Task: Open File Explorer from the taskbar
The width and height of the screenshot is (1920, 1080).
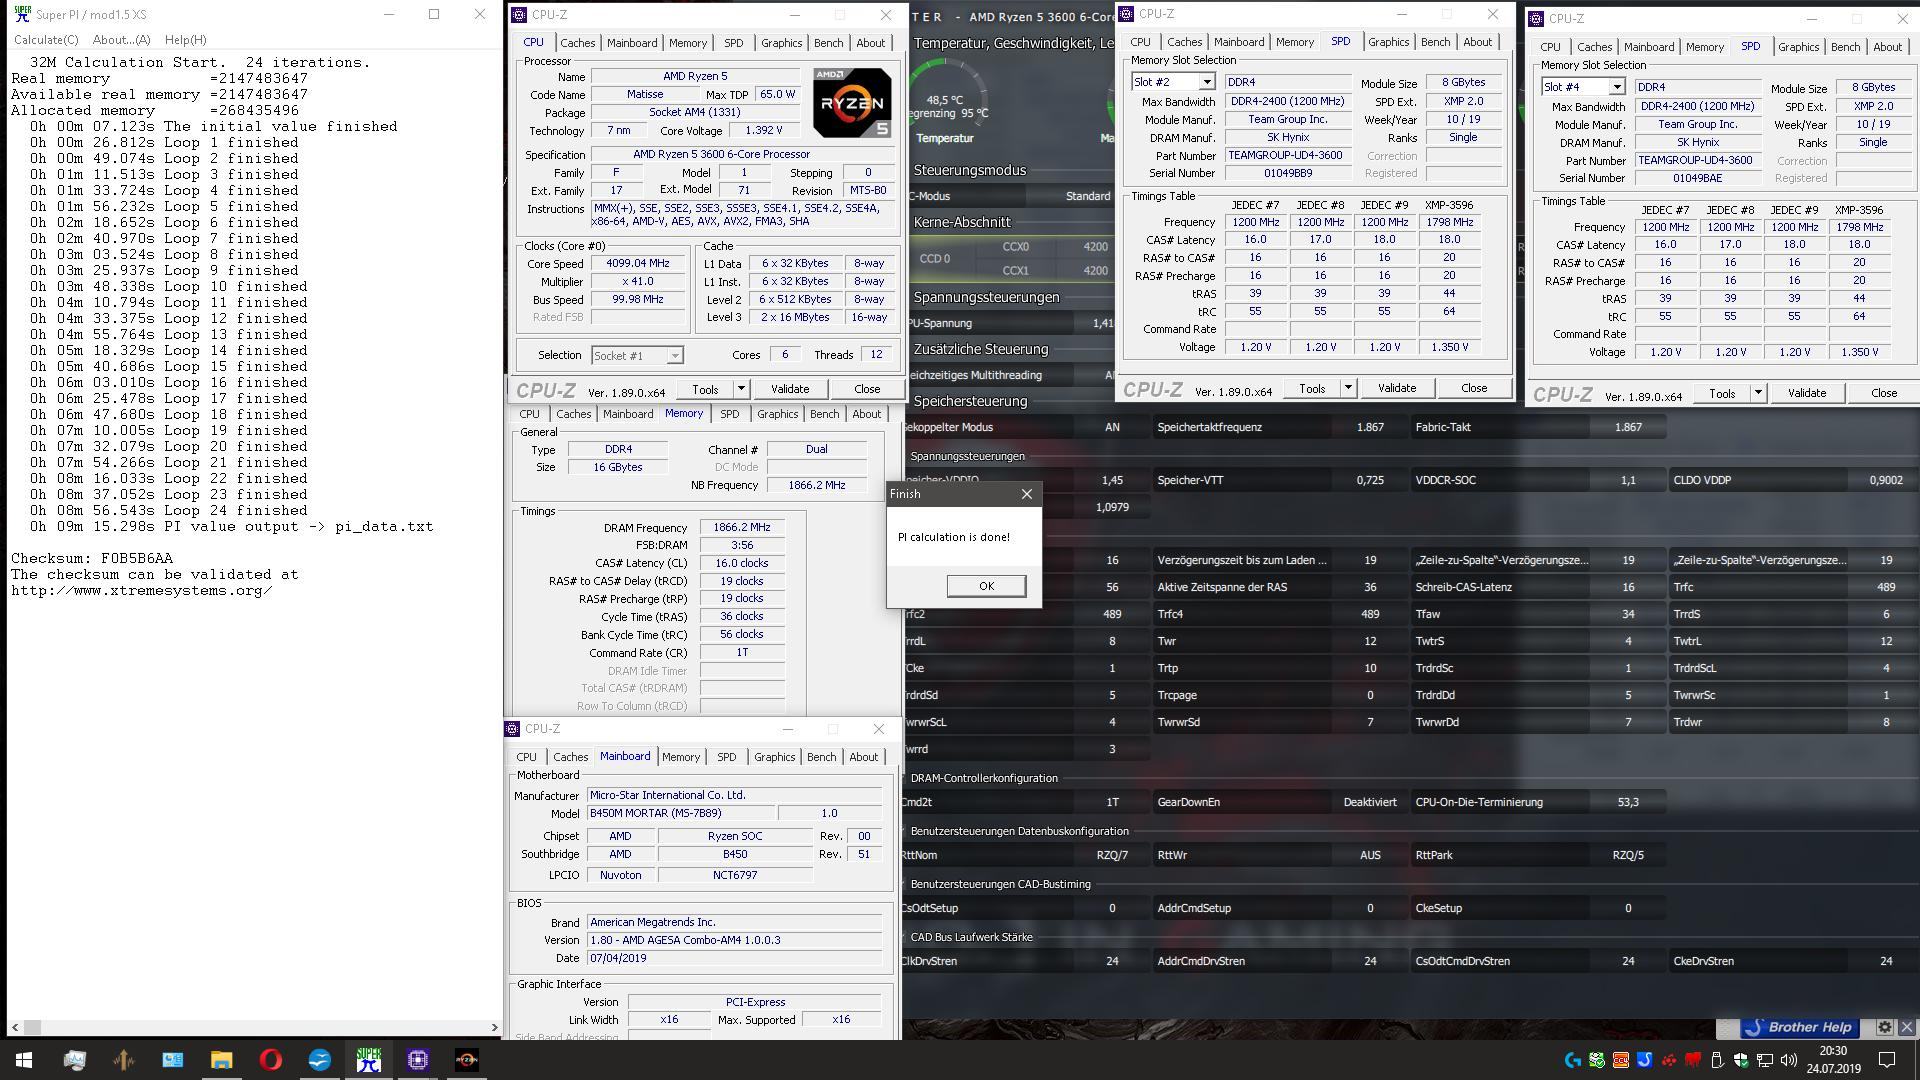Action: click(x=221, y=1060)
